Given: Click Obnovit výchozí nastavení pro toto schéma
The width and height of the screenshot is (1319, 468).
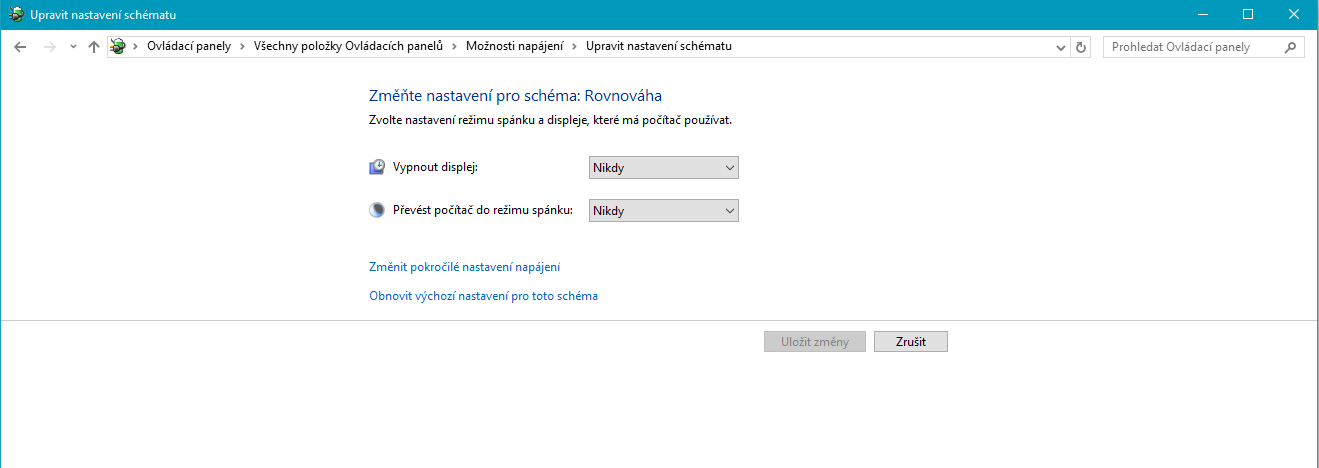Looking at the screenshot, I should point(484,296).
